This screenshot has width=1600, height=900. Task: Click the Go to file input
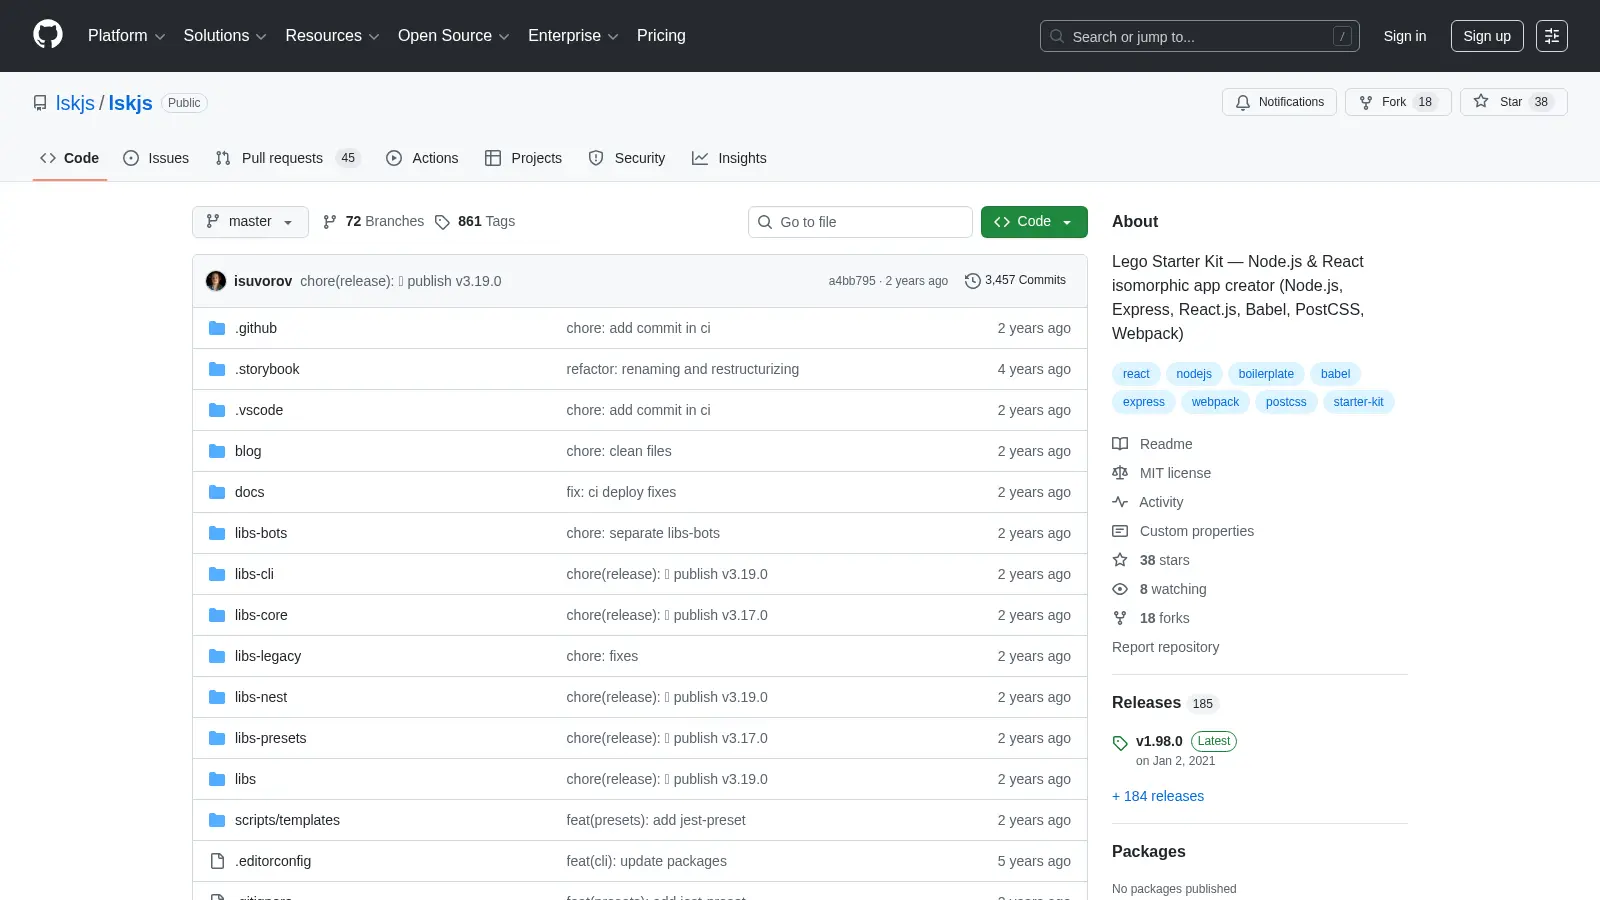coord(860,222)
